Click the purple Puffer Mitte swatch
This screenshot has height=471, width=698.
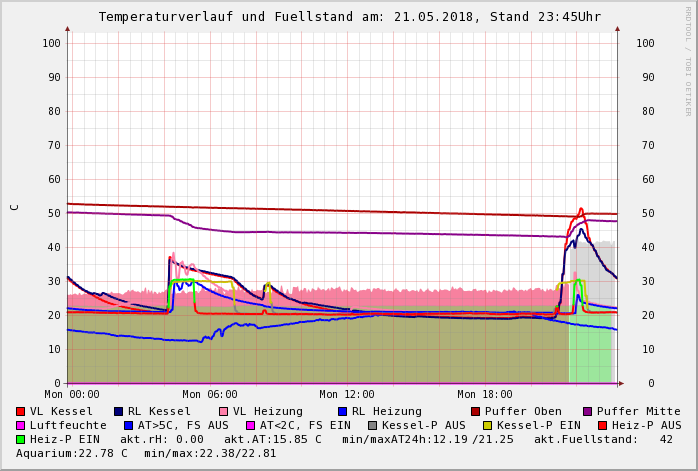[587, 411]
